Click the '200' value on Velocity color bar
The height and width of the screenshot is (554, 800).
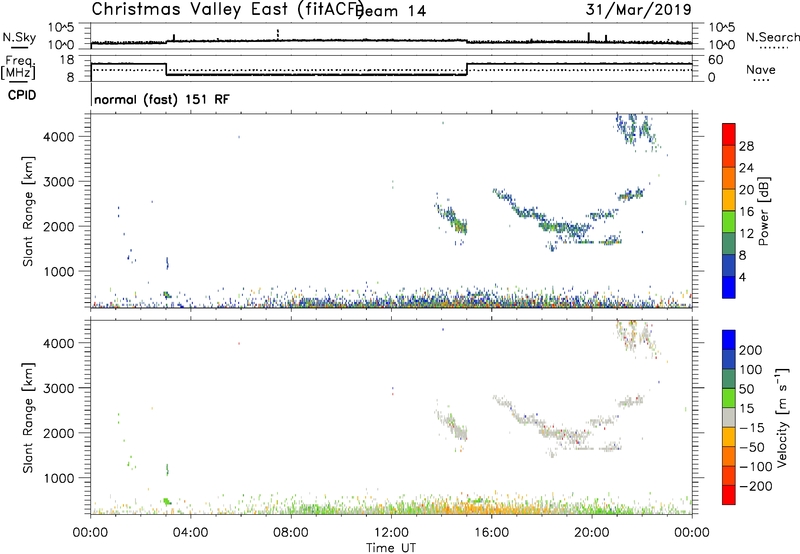(x=751, y=350)
